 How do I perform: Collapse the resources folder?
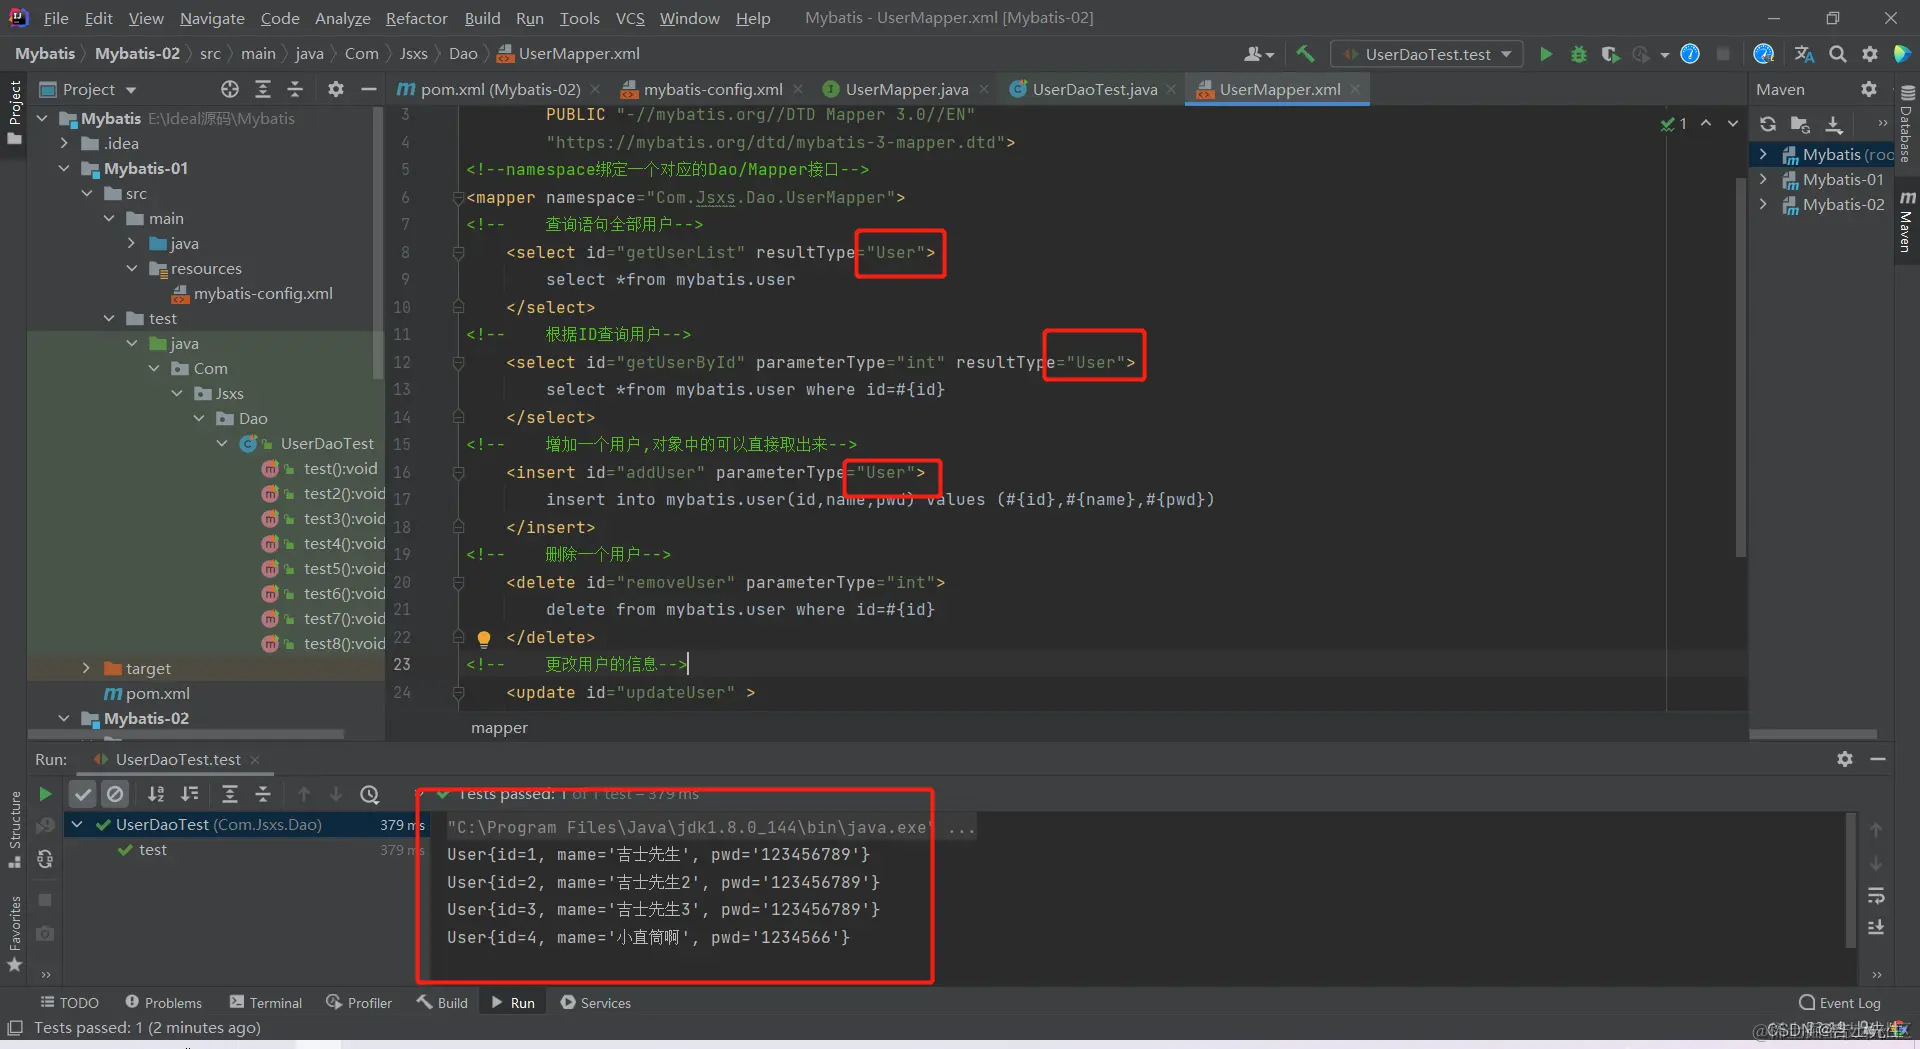click(132, 268)
